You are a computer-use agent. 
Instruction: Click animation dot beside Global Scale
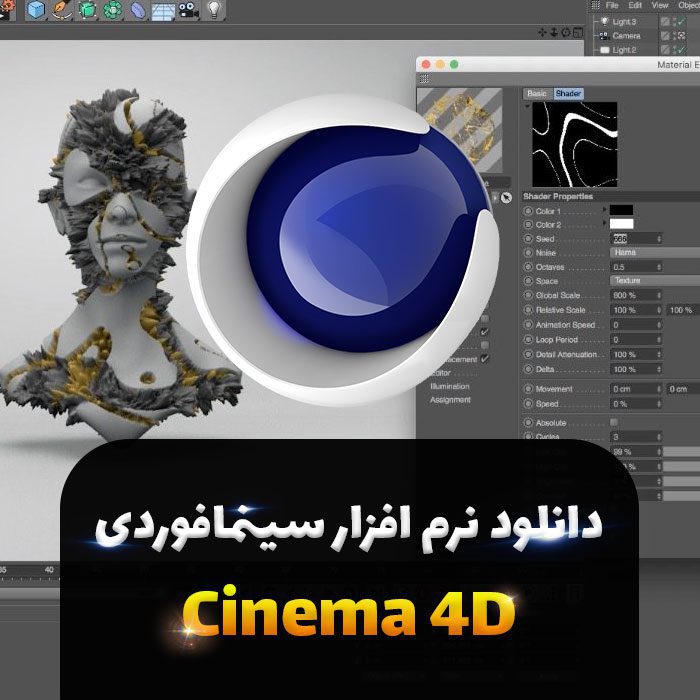pyautogui.click(x=528, y=295)
